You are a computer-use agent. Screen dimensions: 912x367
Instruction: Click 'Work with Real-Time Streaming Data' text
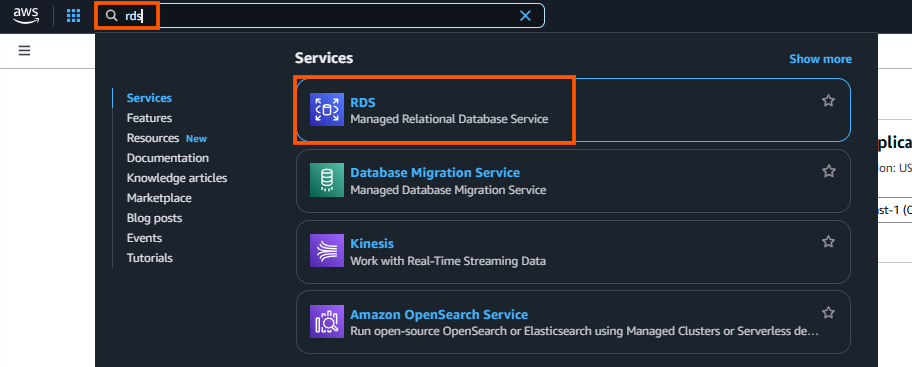click(x=448, y=261)
